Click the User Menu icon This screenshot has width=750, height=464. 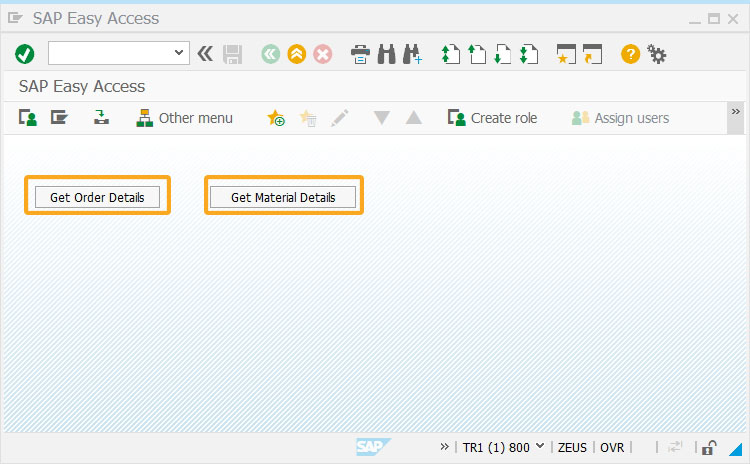[x=28, y=118]
